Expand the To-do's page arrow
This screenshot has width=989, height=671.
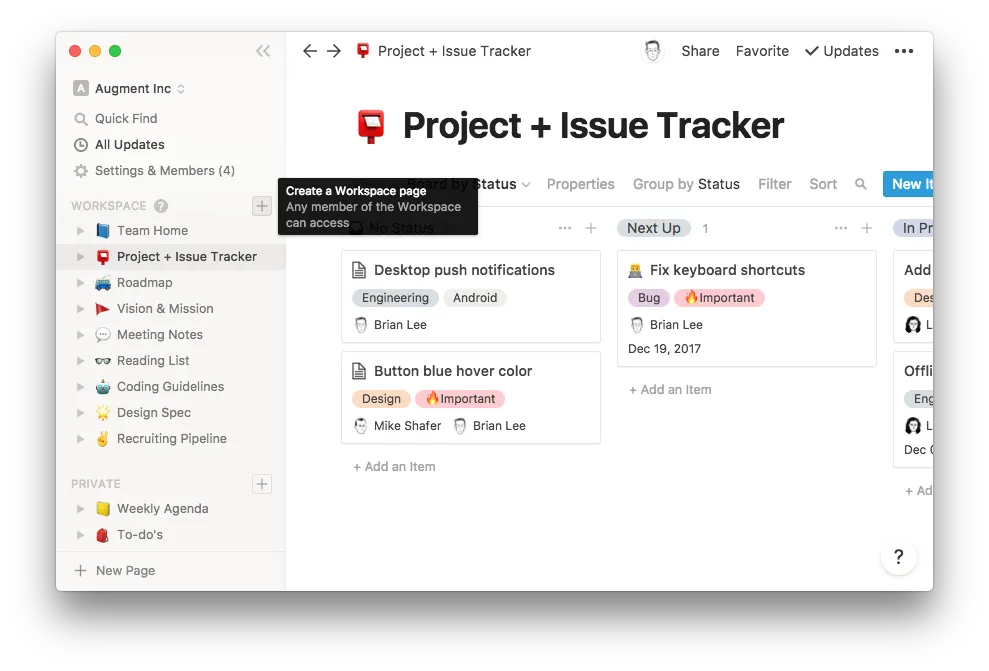coord(80,534)
